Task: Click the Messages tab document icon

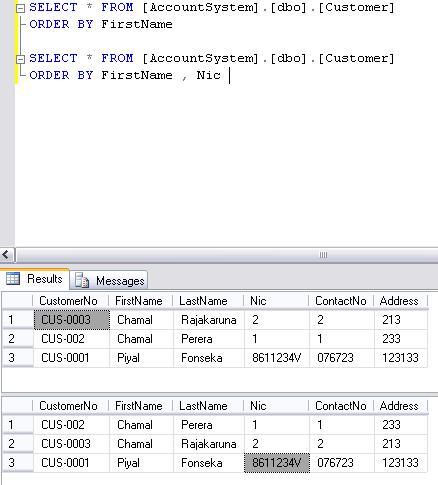Action: coord(82,280)
